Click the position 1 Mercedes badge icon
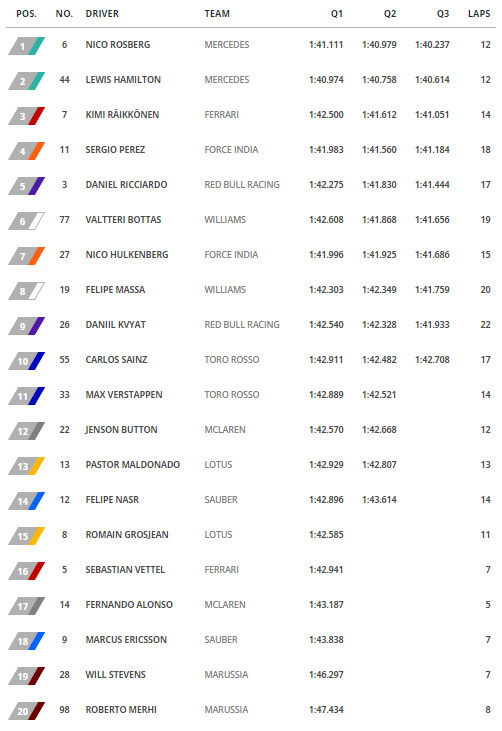502x731 pixels. (27, 46)
